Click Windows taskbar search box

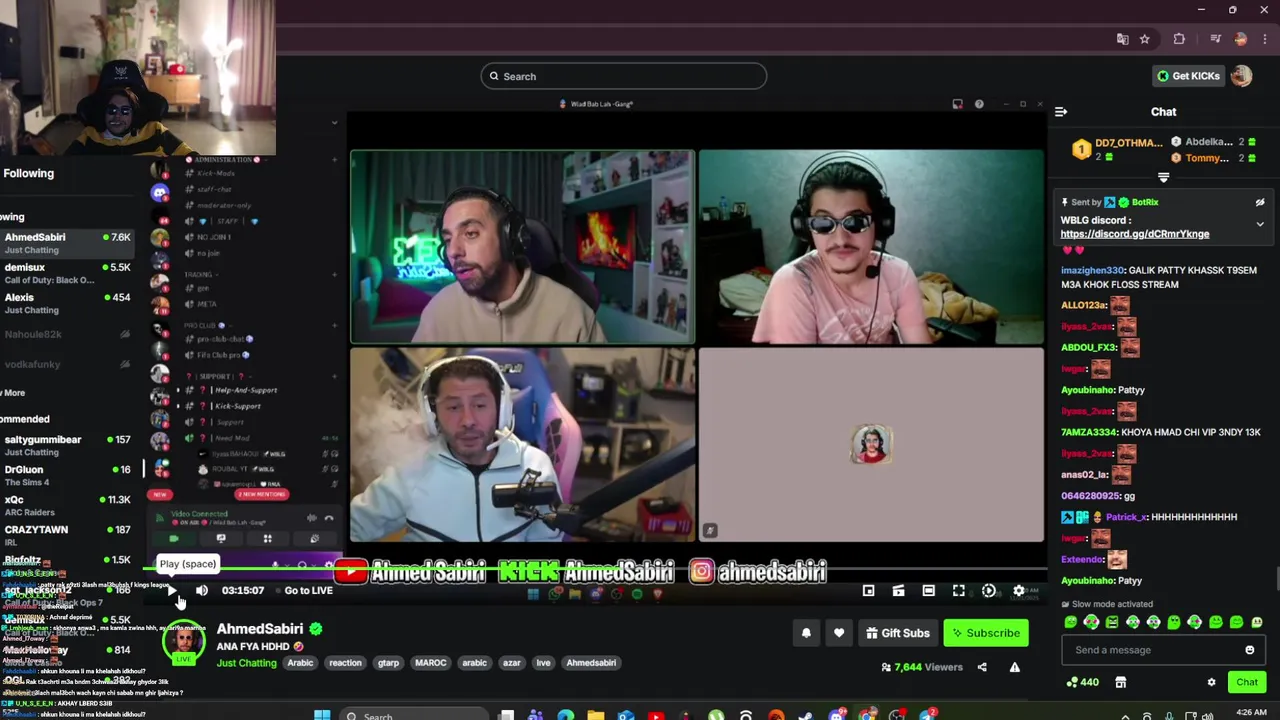(416, 715)
